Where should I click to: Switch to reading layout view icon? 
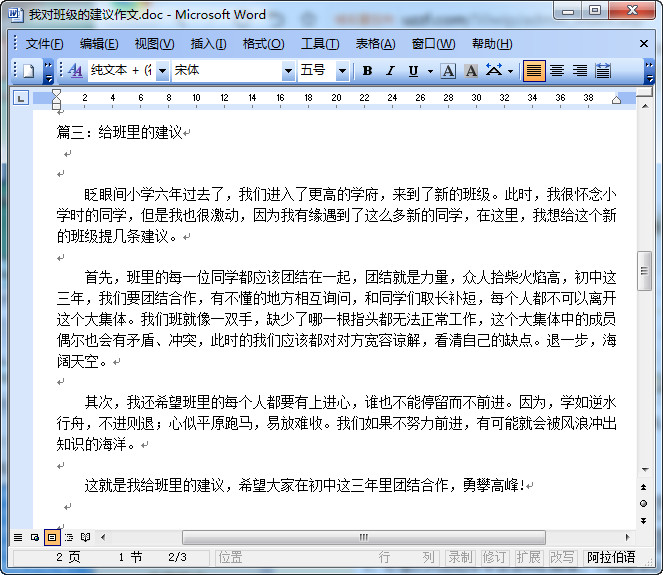tap(86, 538)
